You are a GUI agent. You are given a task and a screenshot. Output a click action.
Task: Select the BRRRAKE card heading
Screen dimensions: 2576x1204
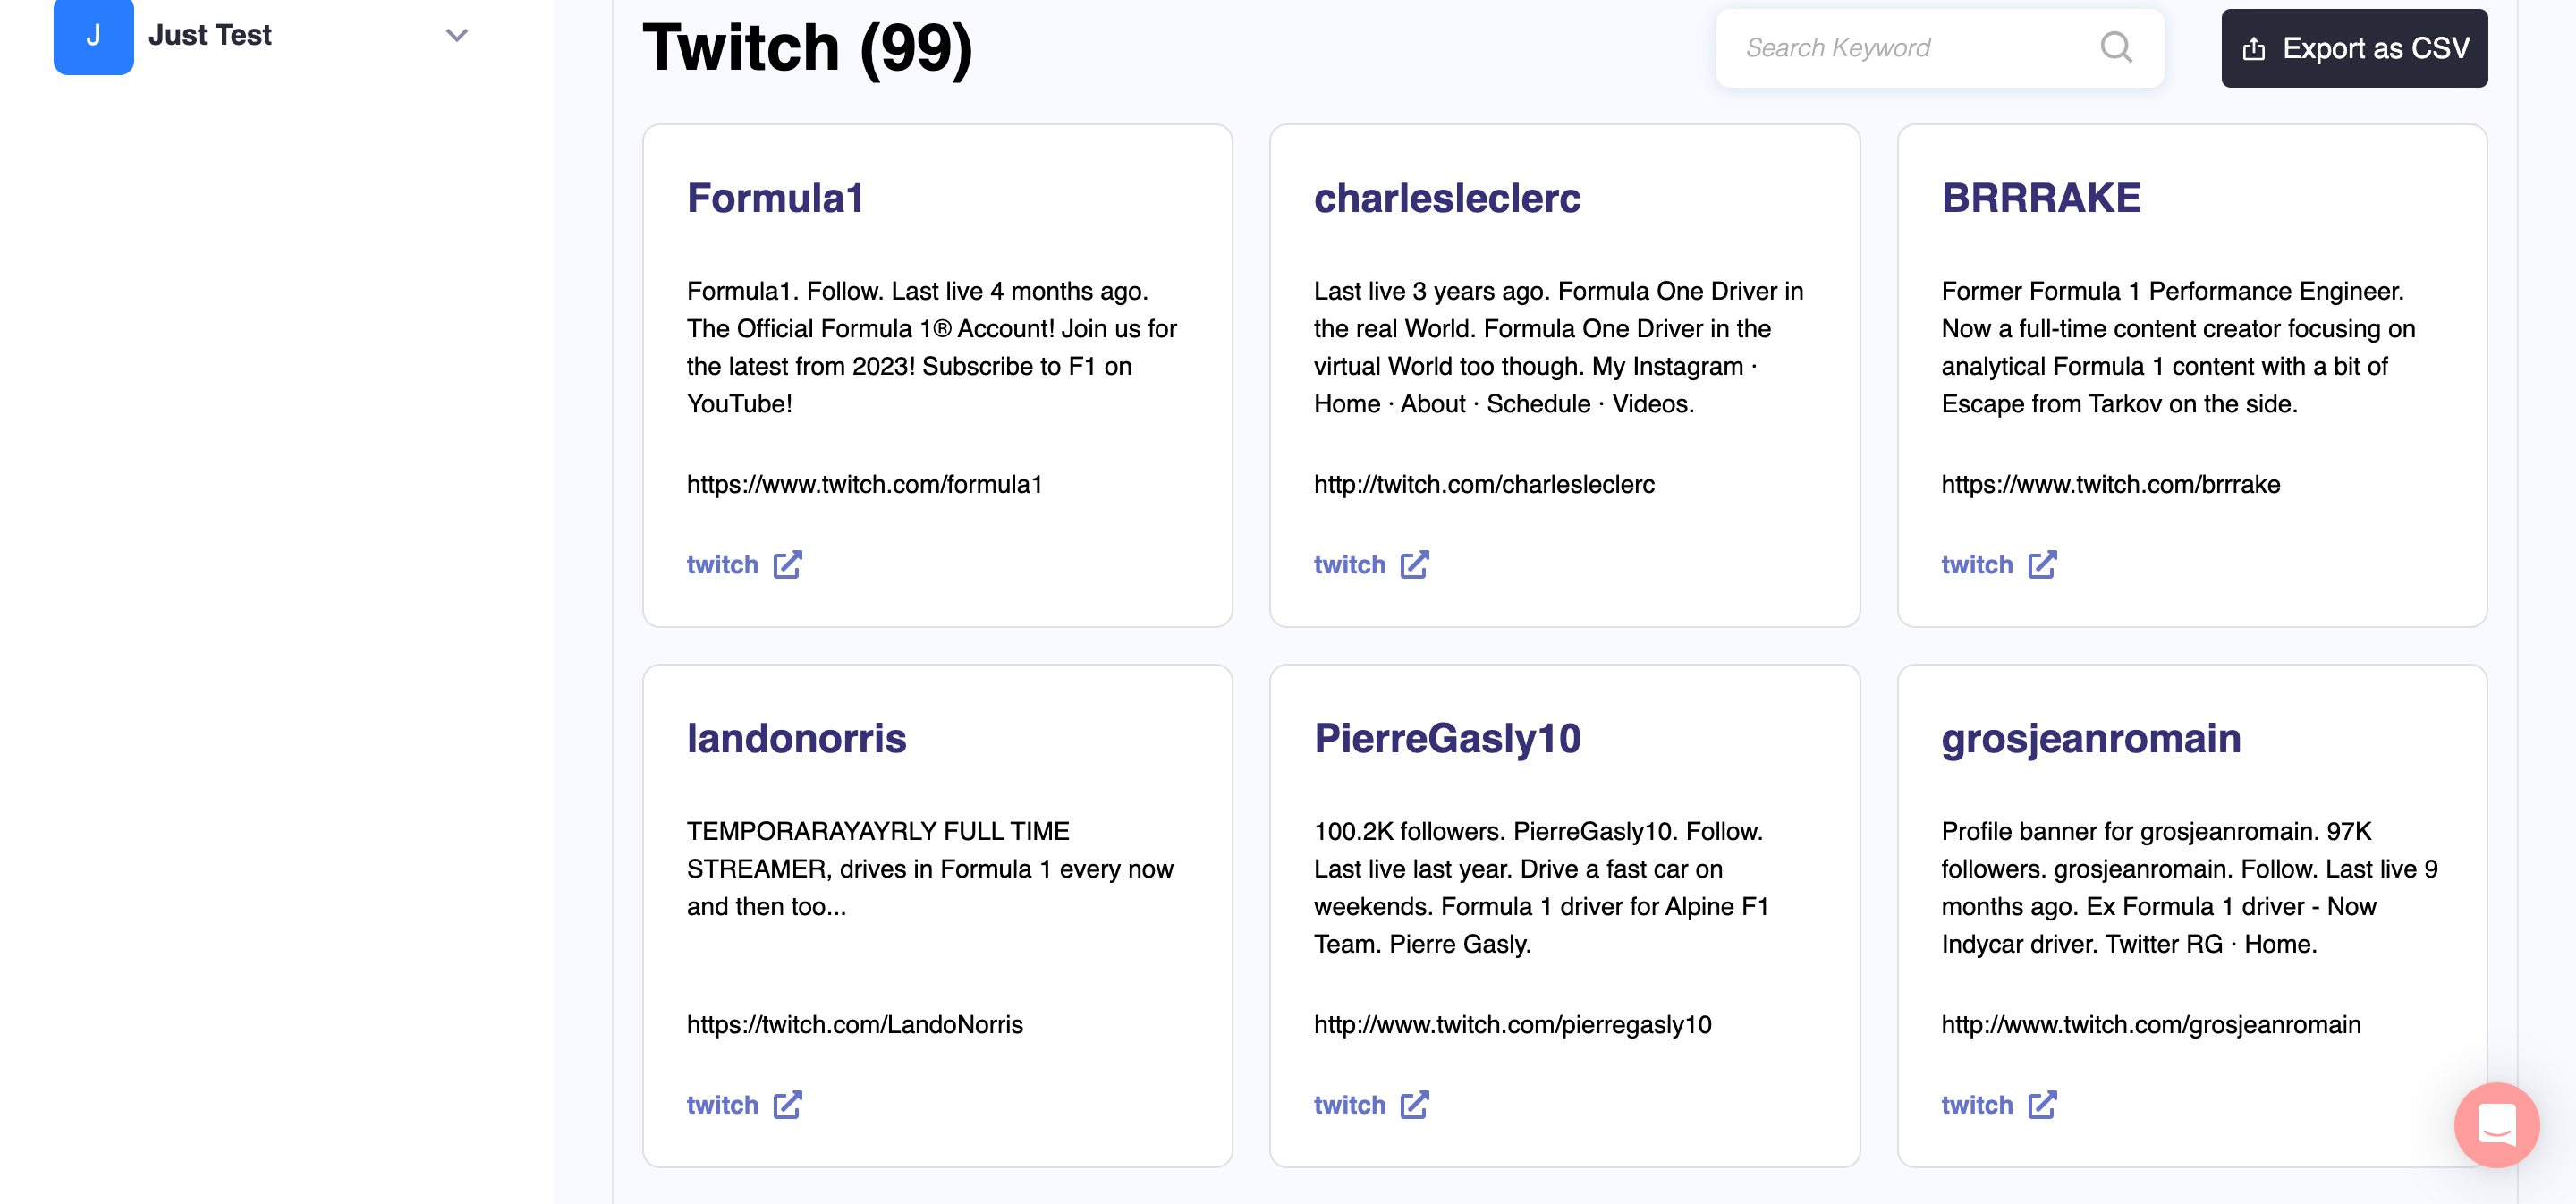pos(2040,198)
